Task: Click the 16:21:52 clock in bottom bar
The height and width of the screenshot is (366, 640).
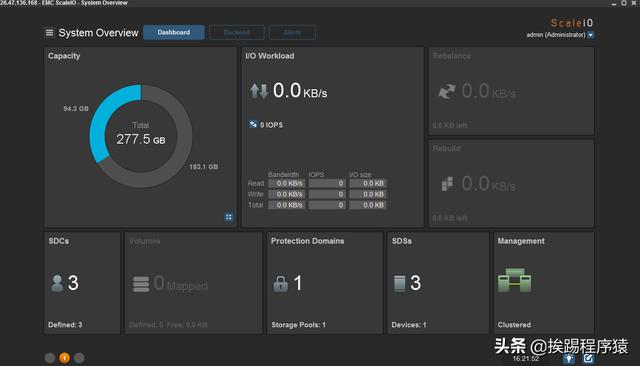Action: tap(526, 359)
